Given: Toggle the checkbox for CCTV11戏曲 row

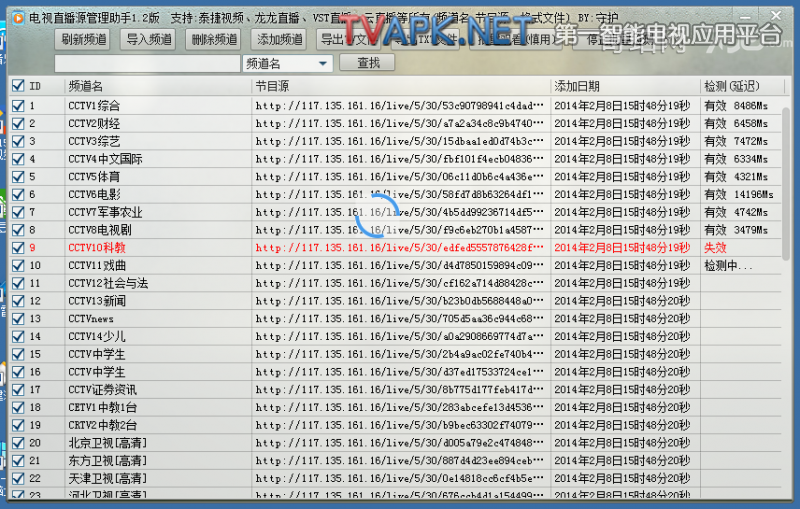Looking at the screenshot, I should pos(18,266).
